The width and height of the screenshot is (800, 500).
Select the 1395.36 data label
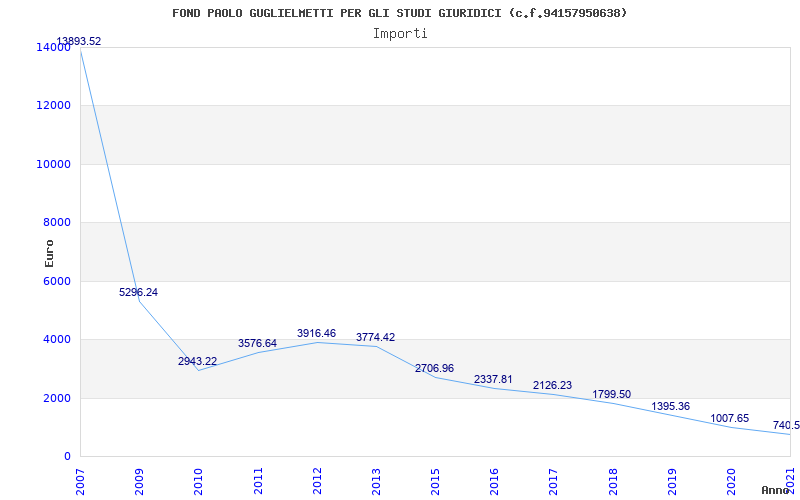pyautogui.click(x=671, y=407)
